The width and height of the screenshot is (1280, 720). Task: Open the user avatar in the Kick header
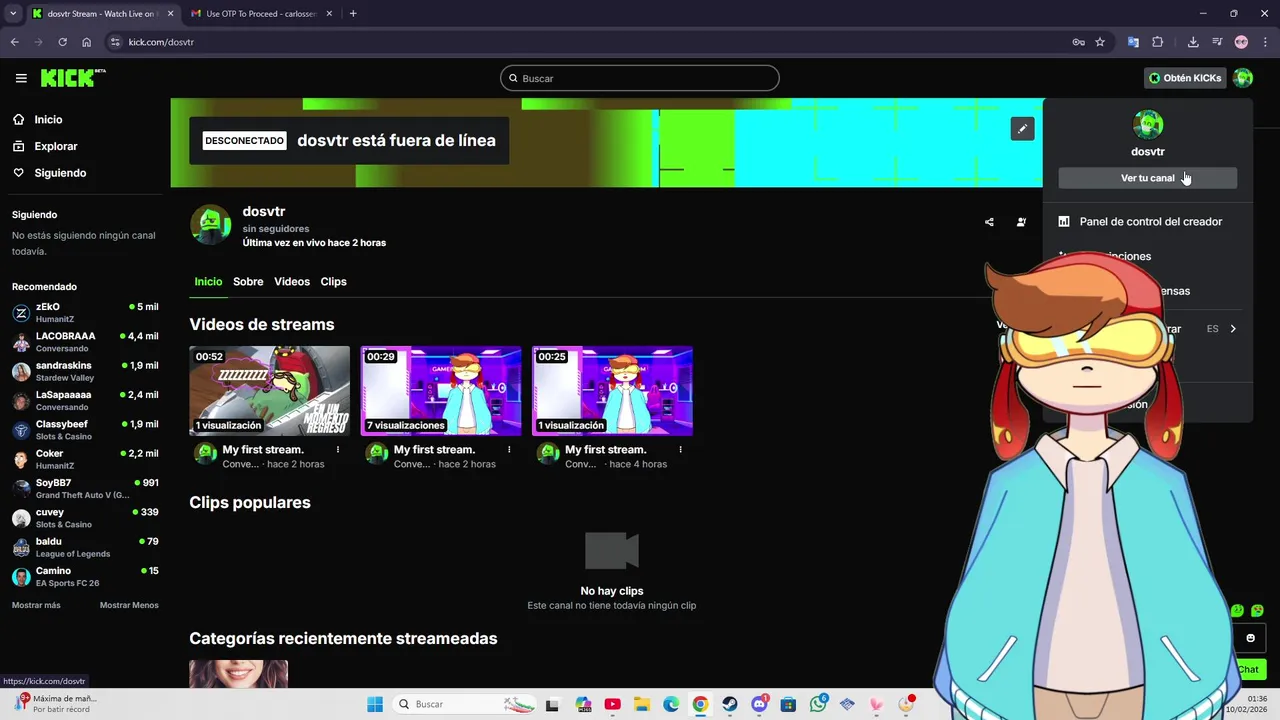[x=1243, y=78]
